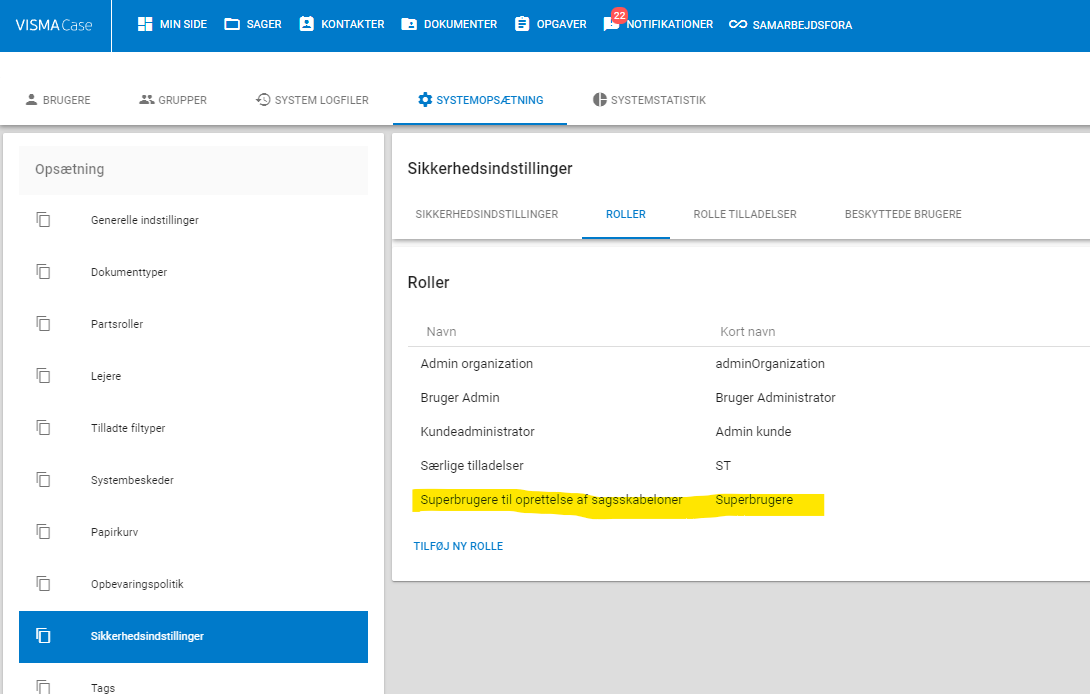Image resolution: width=1090 pixels, height=694 pixels.
Task: Click the Navn column header
Action: click(x=441, y=332)
